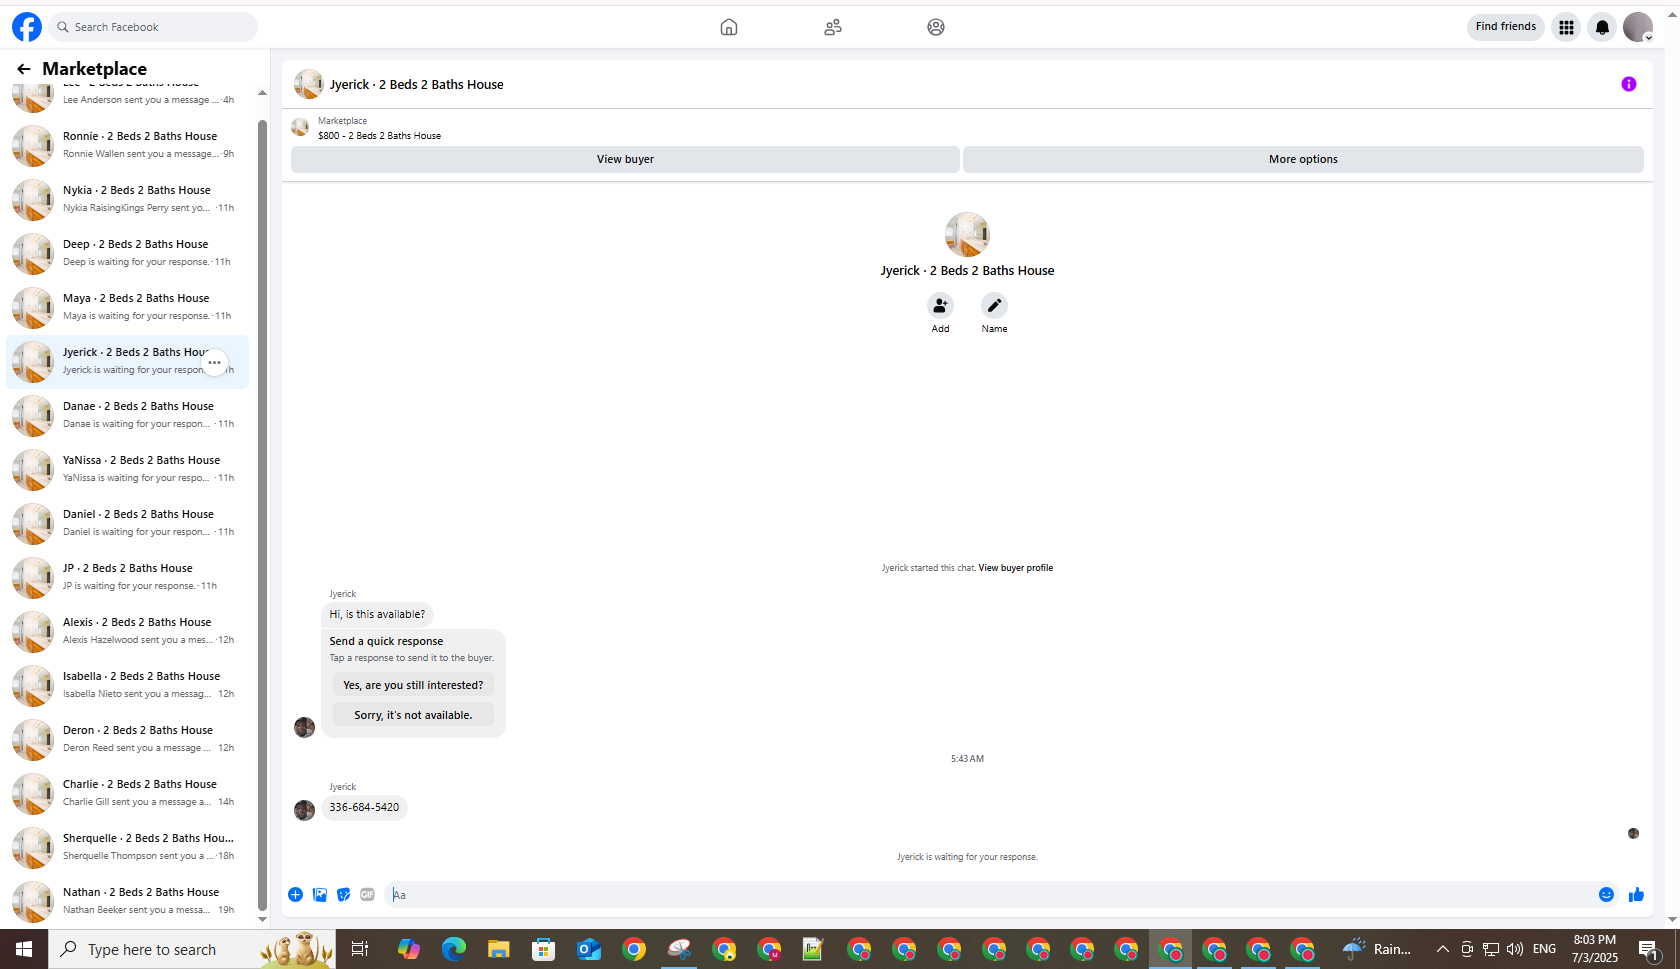Click the More options button
The image size is (1680, 969).
(x=1303, y=159)
